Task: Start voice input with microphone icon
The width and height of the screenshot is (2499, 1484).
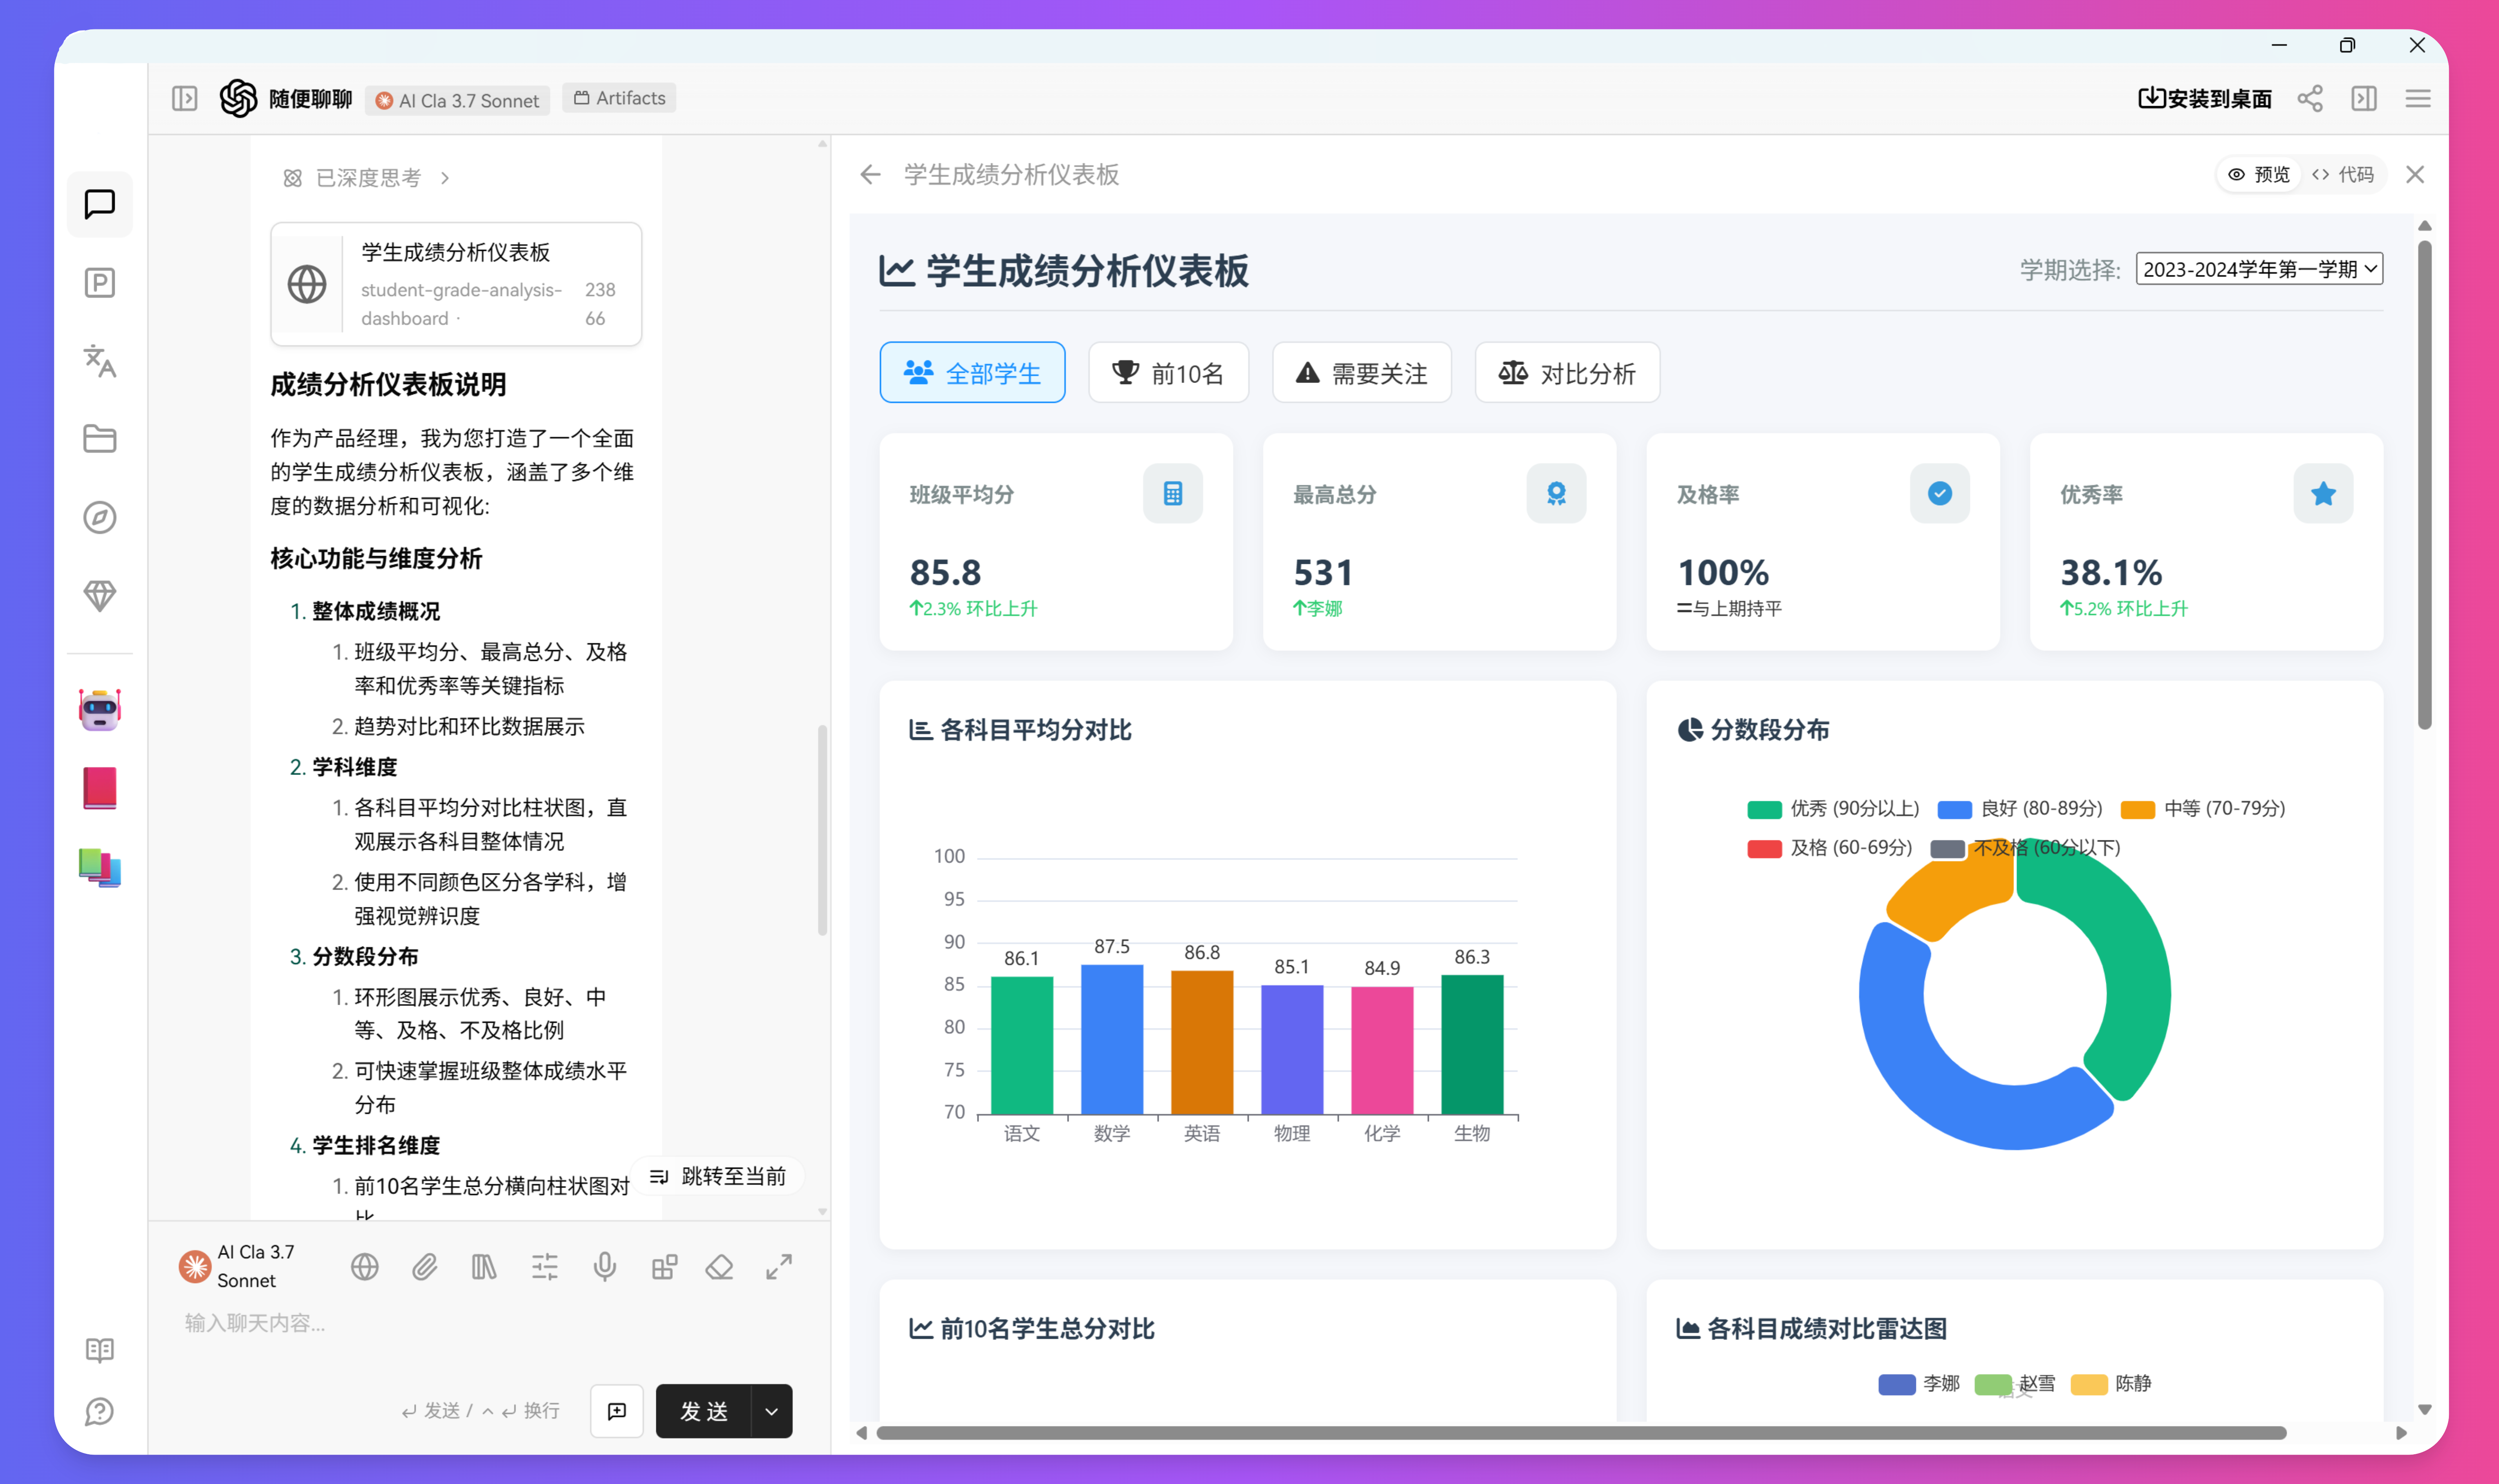Action: [x=604, y=1267]
